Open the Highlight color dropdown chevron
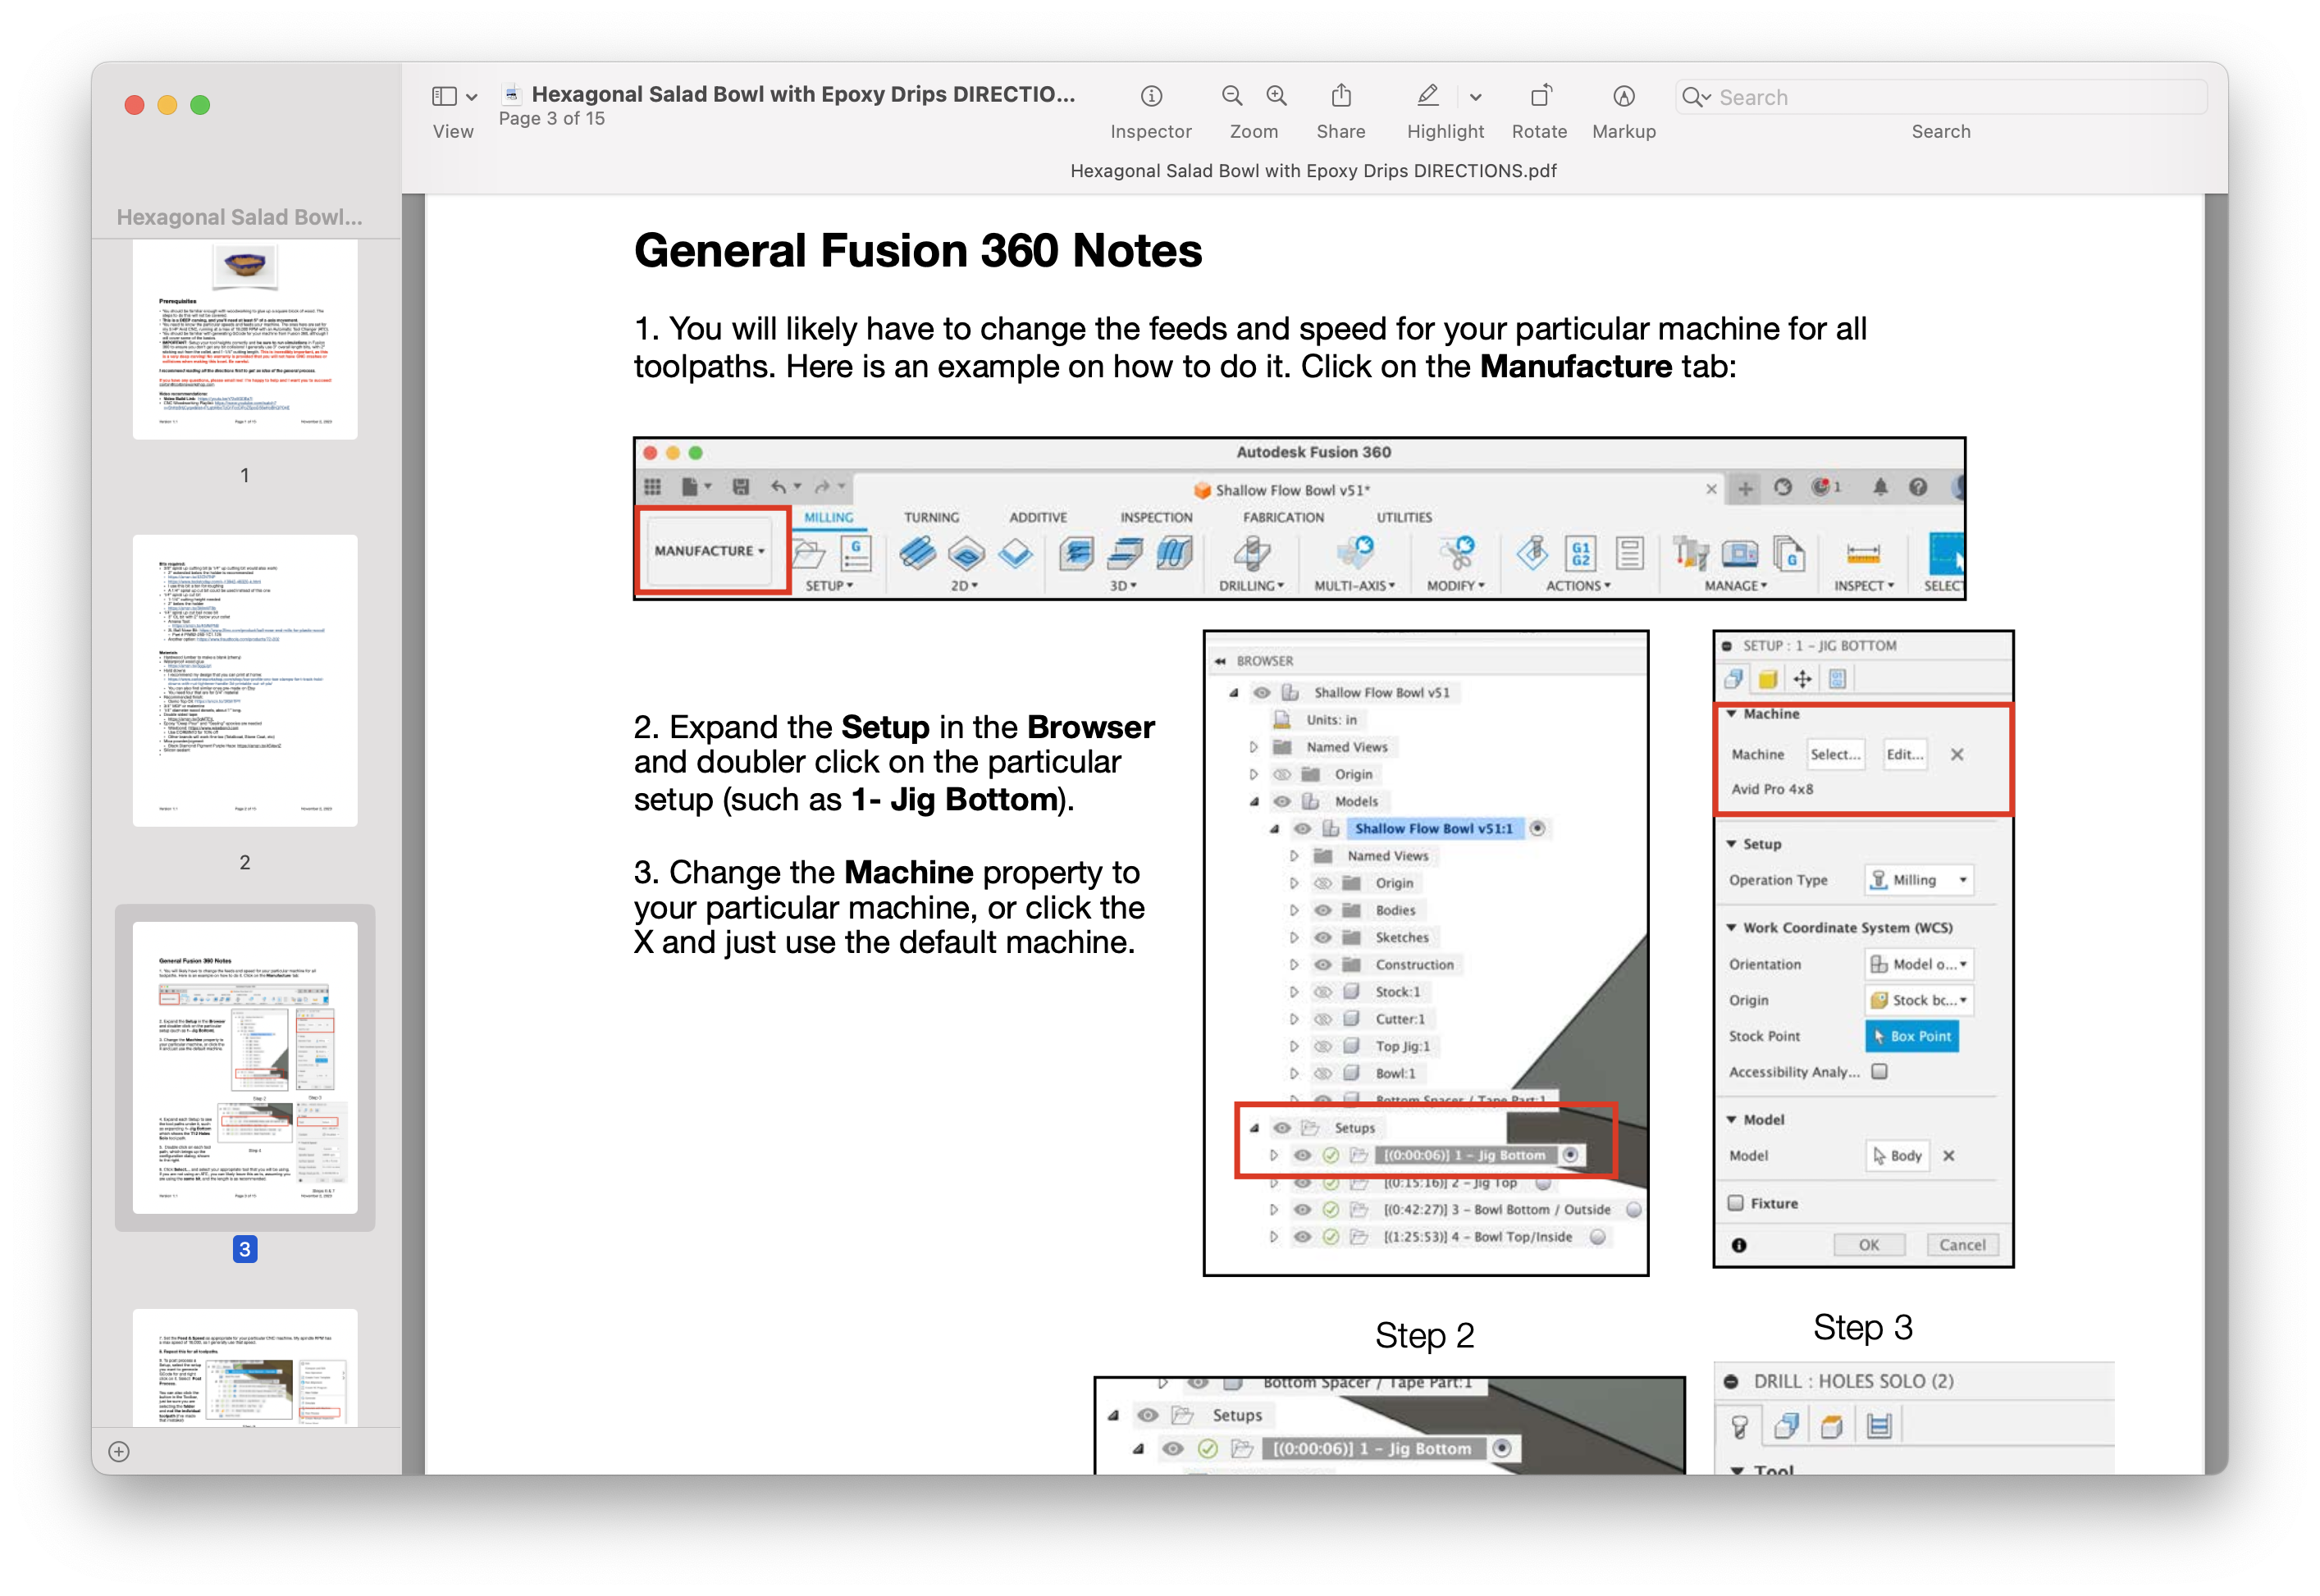 click(x=1476, y=97)
